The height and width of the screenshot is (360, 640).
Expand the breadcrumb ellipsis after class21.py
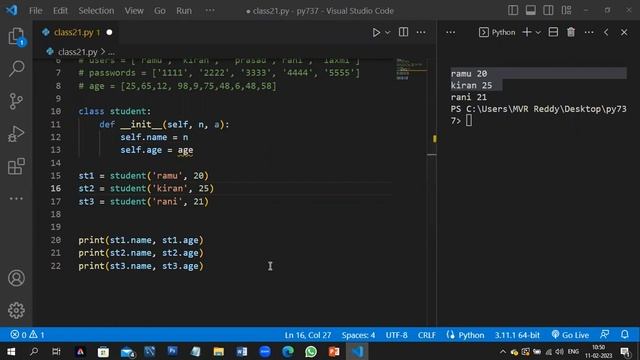point(111,52)
